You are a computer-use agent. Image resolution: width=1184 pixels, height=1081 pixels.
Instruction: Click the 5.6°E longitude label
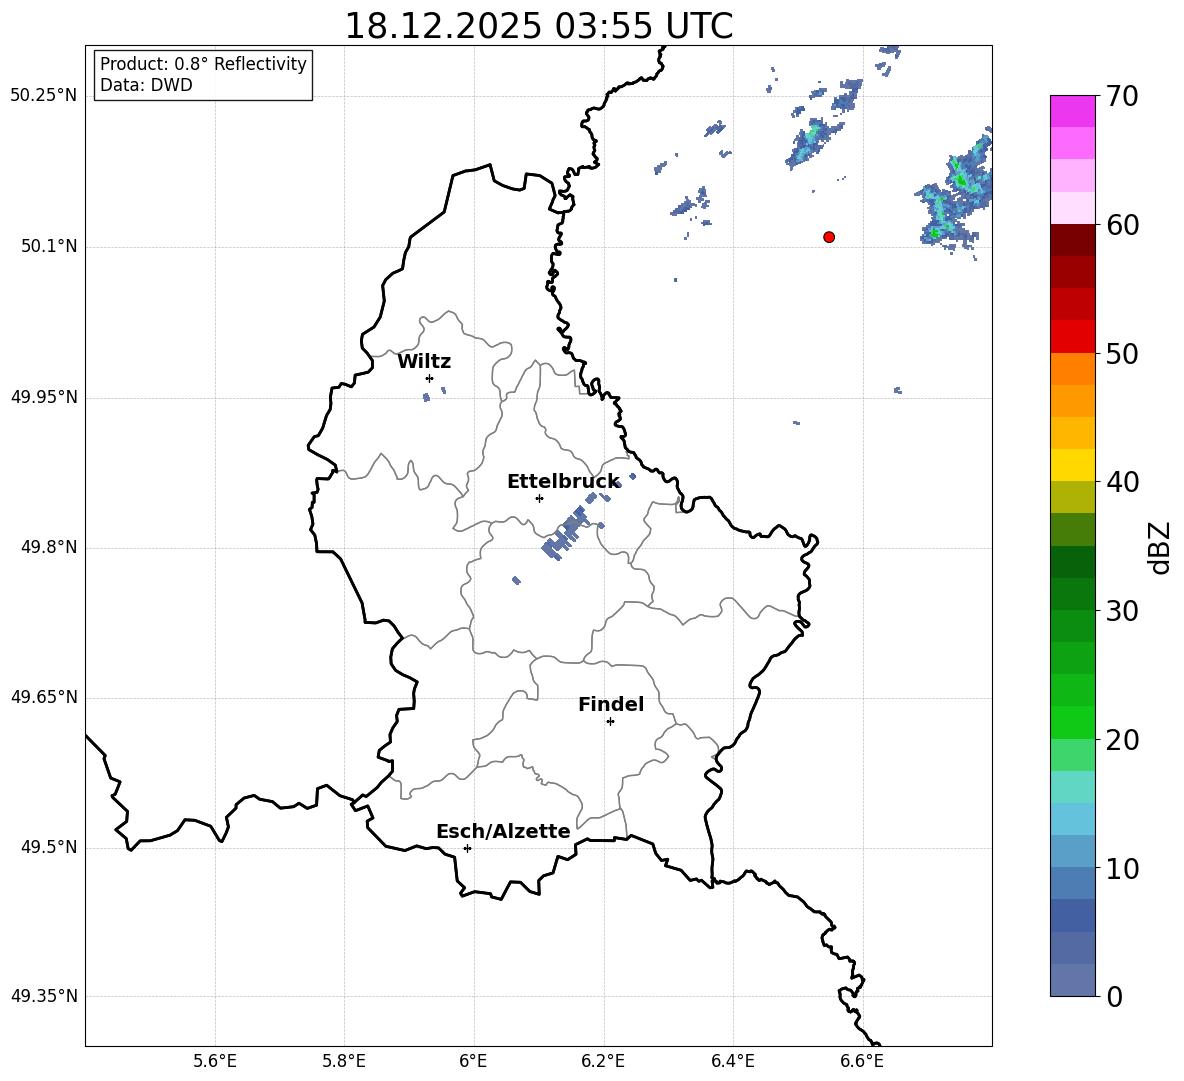click(x=215, y=1061)
